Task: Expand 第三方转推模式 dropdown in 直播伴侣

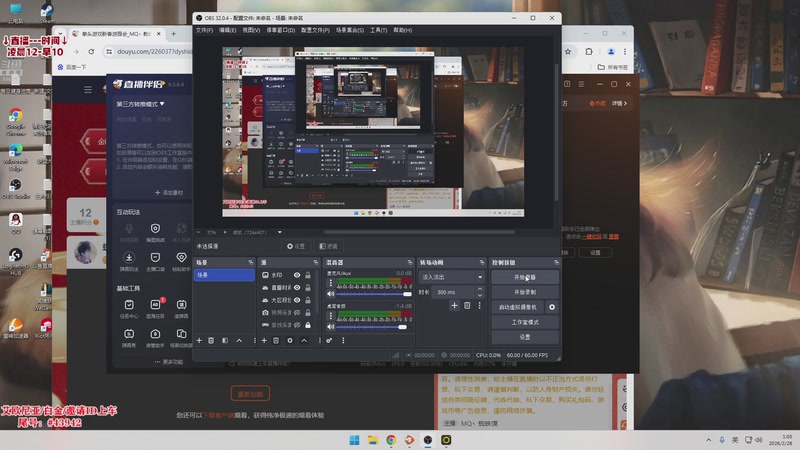Action: click(x=140, y=104)
